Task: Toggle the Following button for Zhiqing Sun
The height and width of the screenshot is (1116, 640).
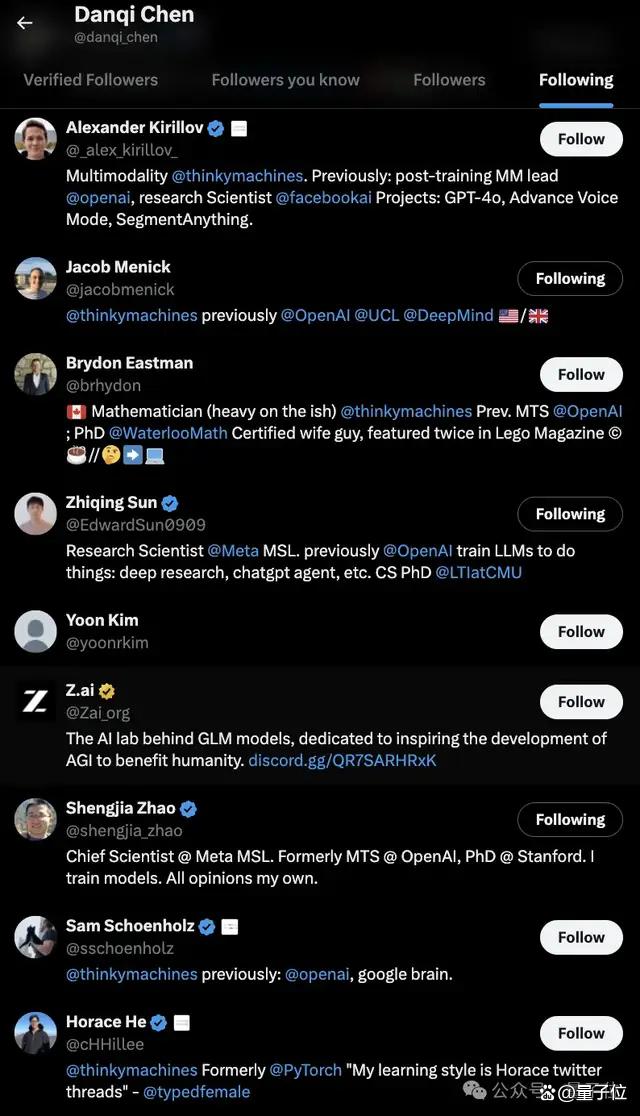Action: (x=570, y=515)
